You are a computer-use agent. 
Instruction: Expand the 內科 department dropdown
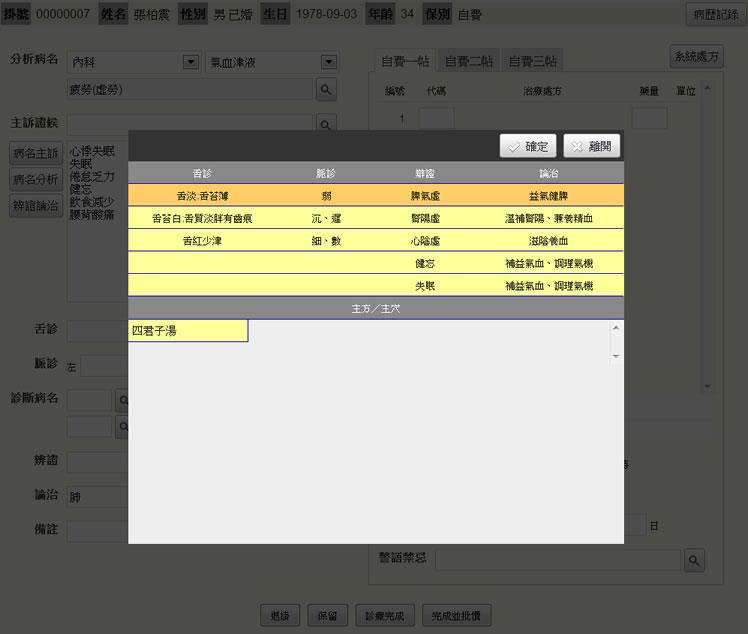click(190, 62)
